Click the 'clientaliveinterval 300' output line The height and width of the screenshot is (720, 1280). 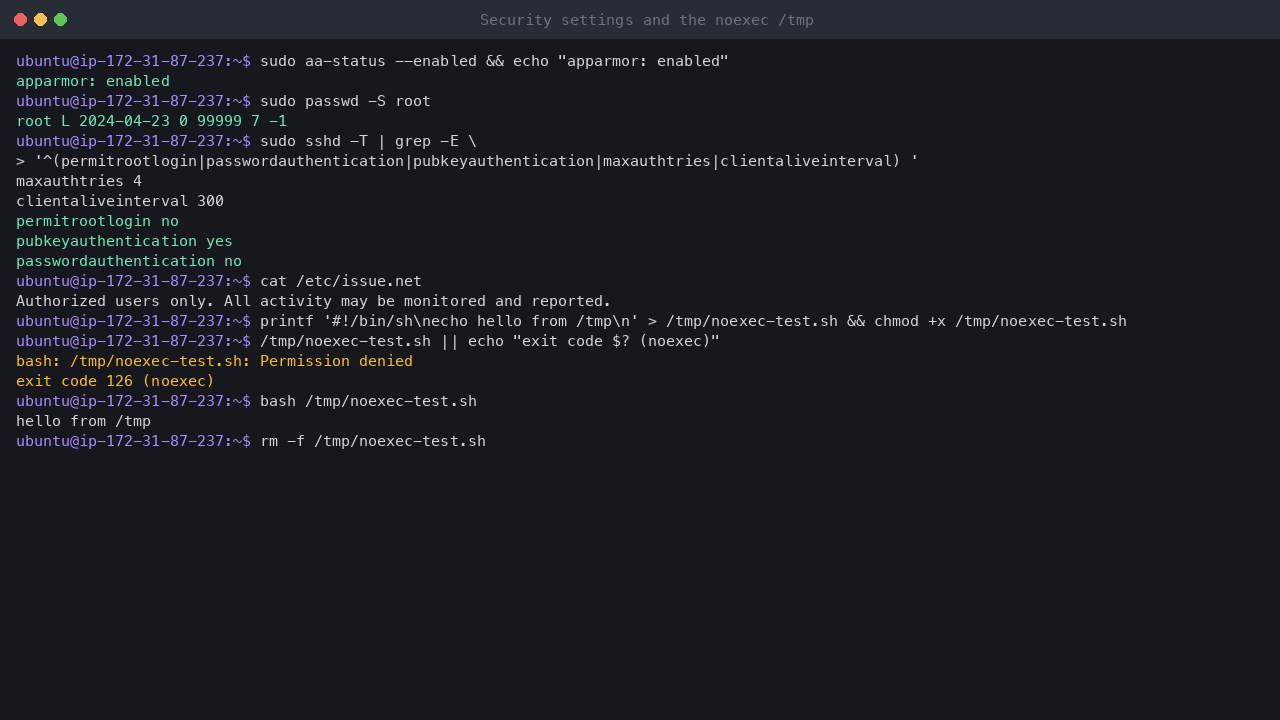pos(120,201)
